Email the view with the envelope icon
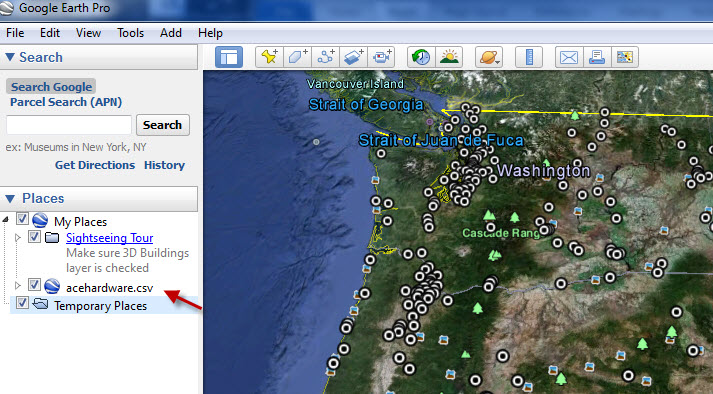713x394 pixels. (569, 57)
